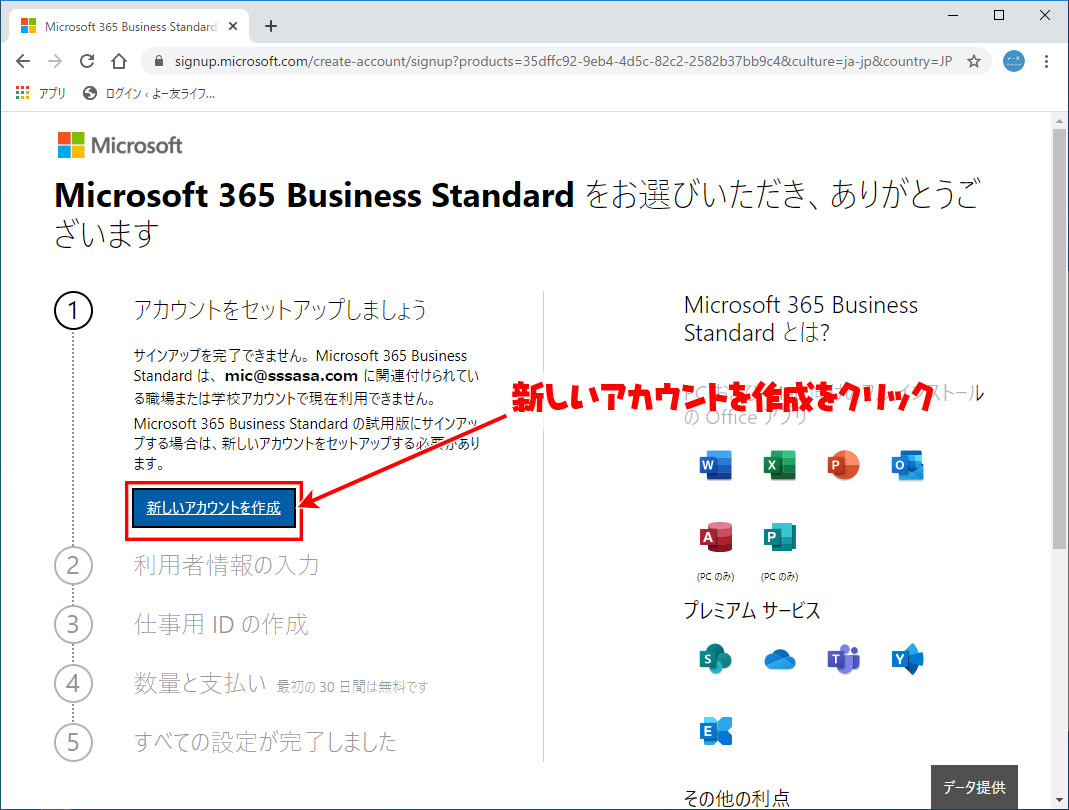Click すべての設定が完了しました step text
The width and height of the screenshot is (1069, 810).
[x=265, y=741]
